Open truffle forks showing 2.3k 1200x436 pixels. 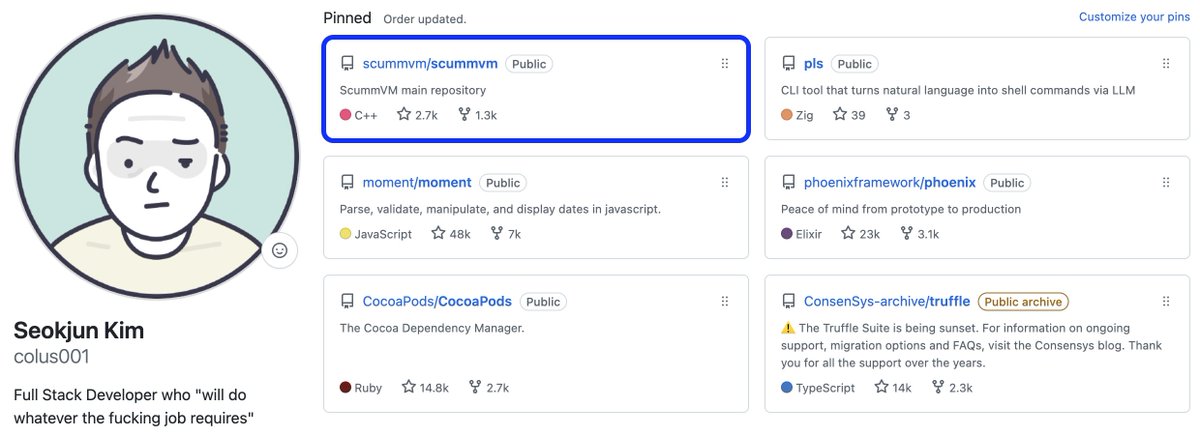pos(952,387)
